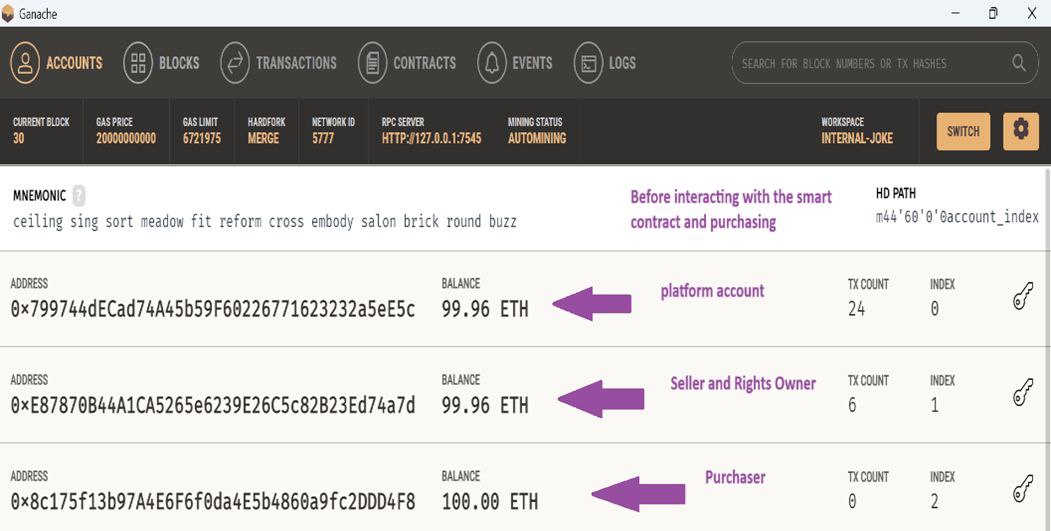This screenshot has width=1051, height=531.
Task: Open the Accounts tab
Action: tap(57, 63)
